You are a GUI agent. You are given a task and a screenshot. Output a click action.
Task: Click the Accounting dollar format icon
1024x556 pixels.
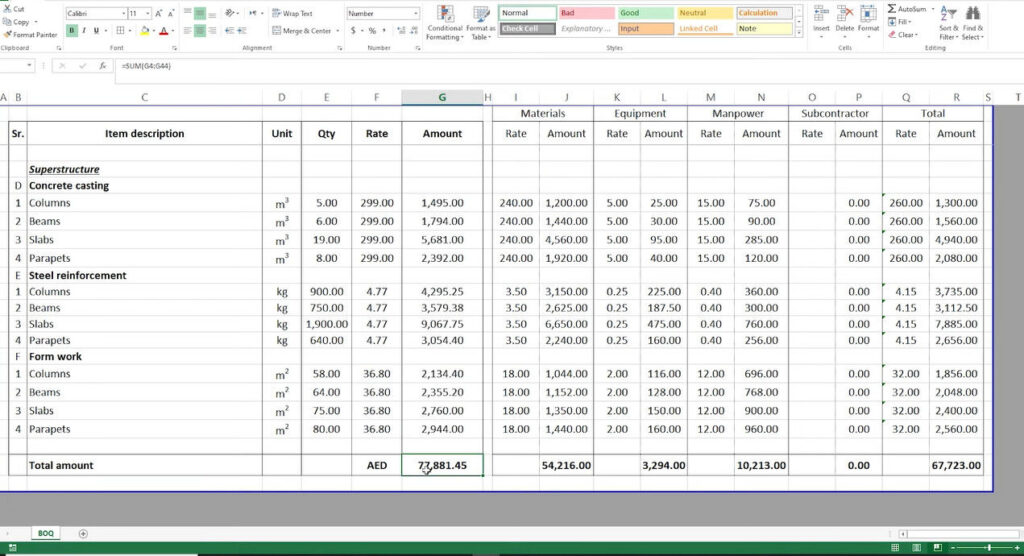coord(353,30)
